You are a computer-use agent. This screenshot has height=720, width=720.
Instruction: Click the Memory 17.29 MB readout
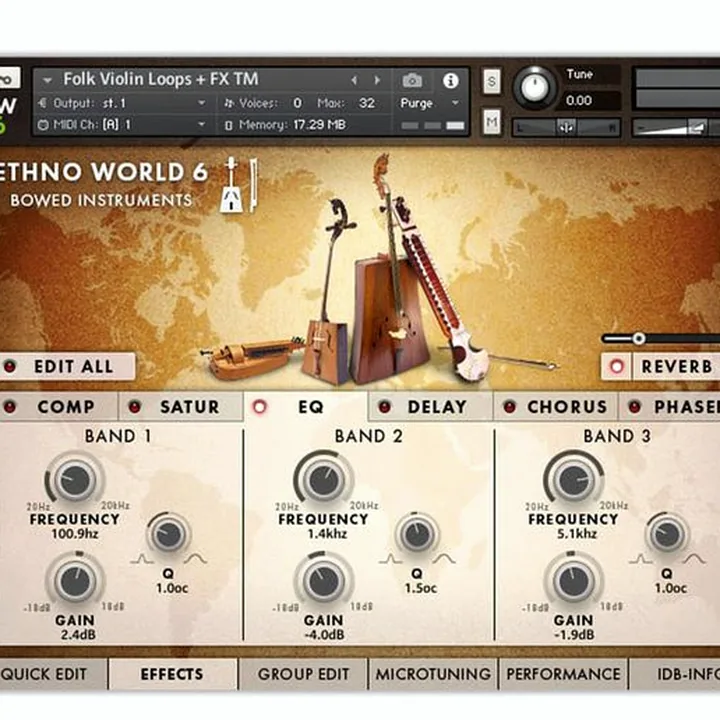click(292, 124)
